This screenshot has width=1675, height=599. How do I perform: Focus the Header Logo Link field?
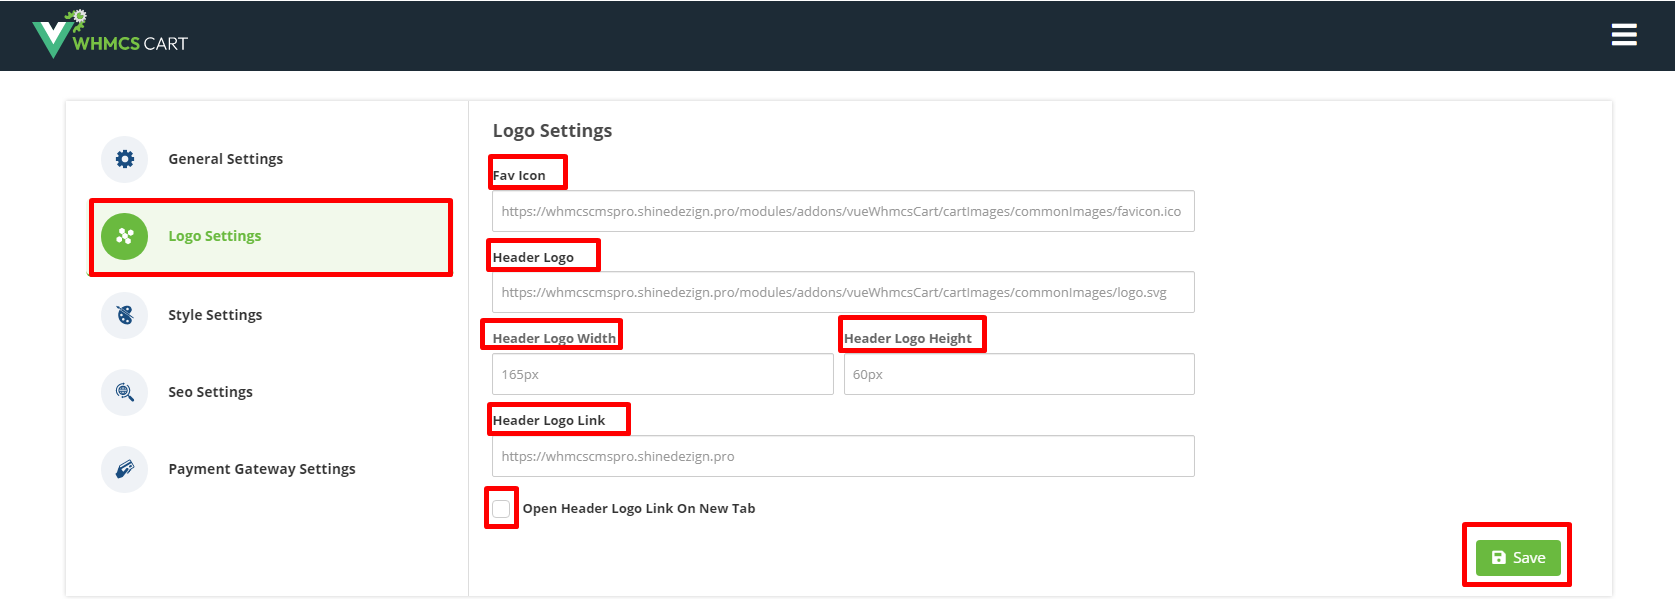click(x=842, y=456)
